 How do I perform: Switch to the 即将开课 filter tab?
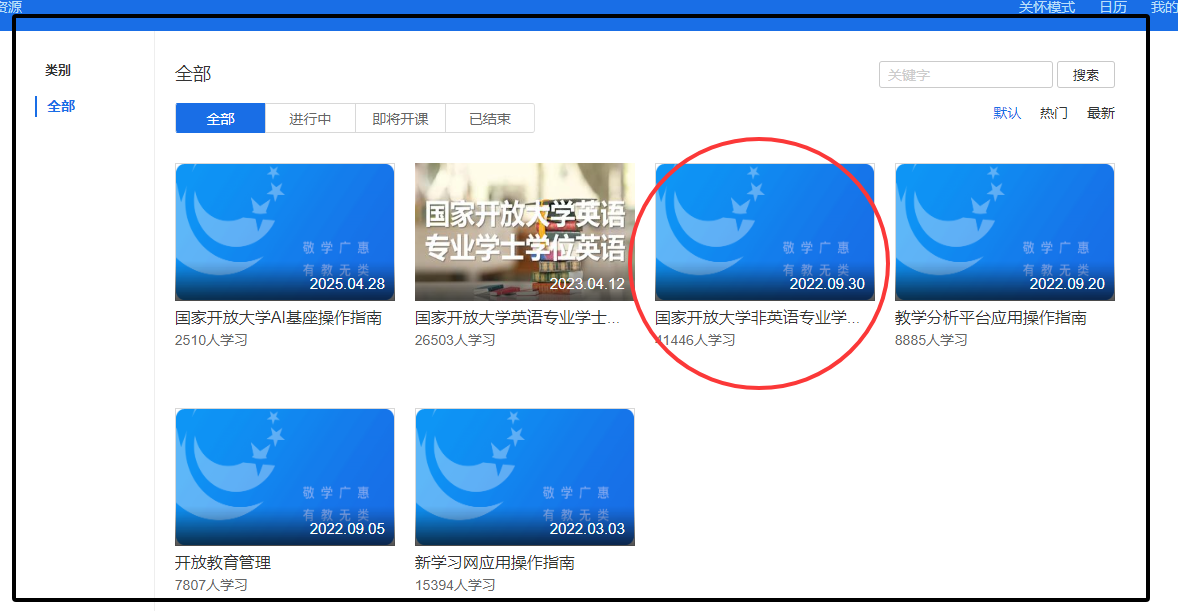(400, 119)
